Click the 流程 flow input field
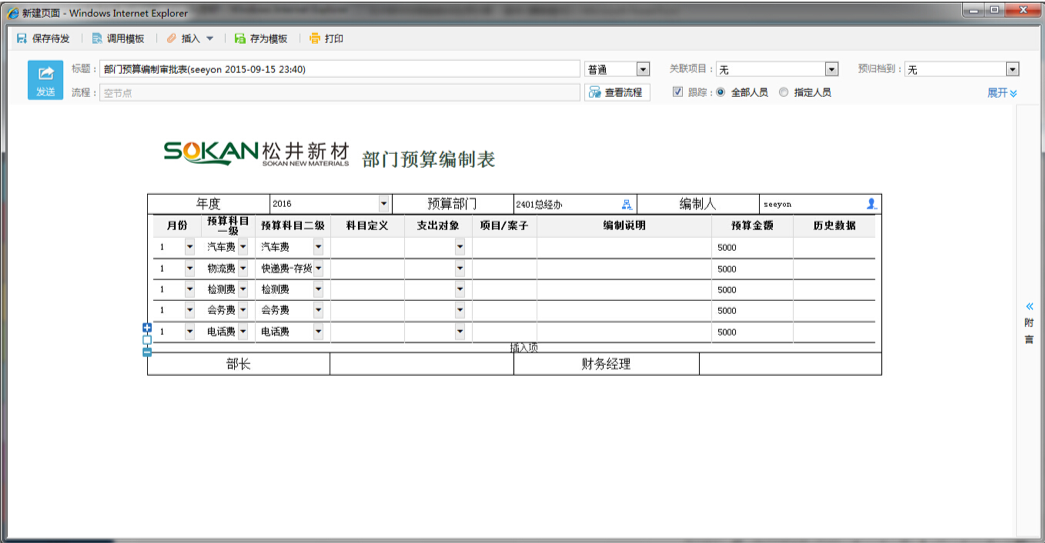Image resolution: width=1045 pixels, height=543 pixels. click(340, 93)
